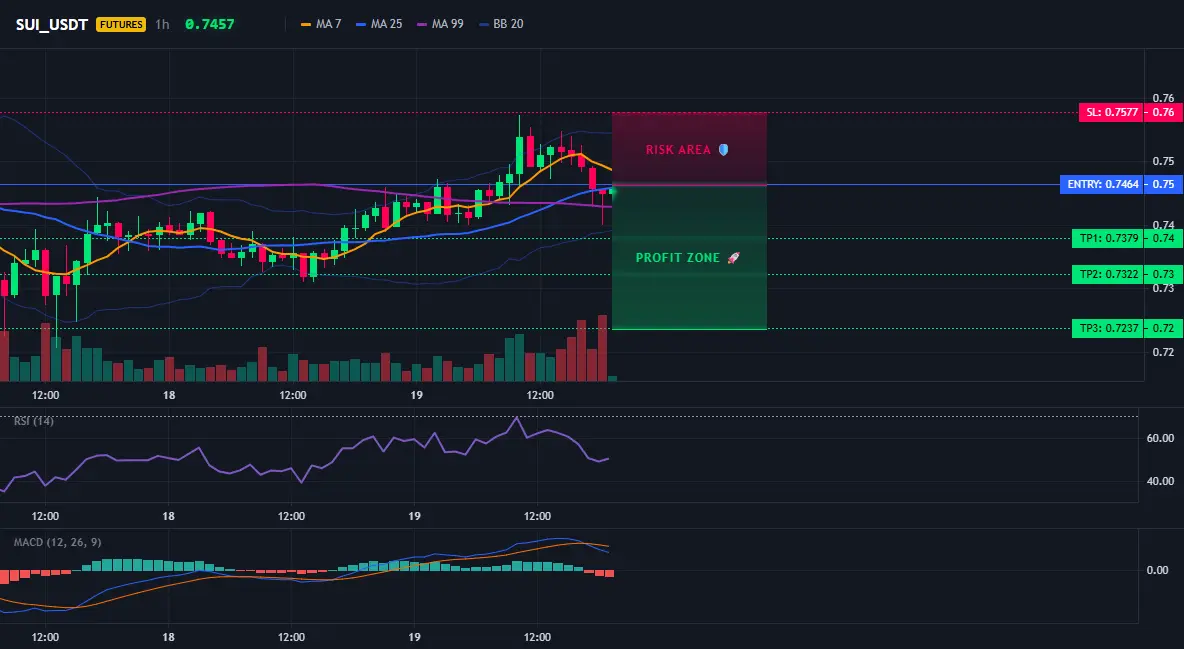Screen dimensions: 1184x649
Task: Click the SUI_USDT symbol name
Action: tap(52, 24)
